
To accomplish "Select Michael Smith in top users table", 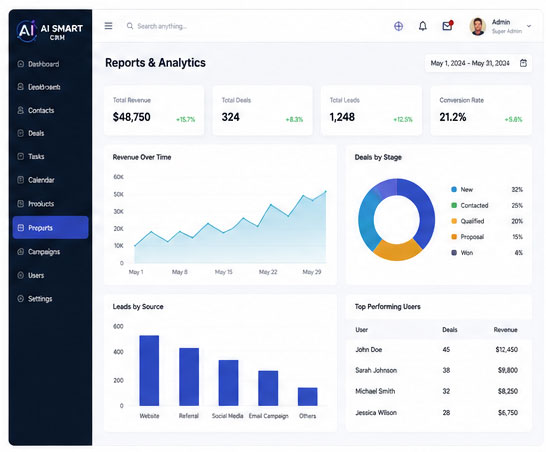I will pyautogui.click(x=375, y=391).
